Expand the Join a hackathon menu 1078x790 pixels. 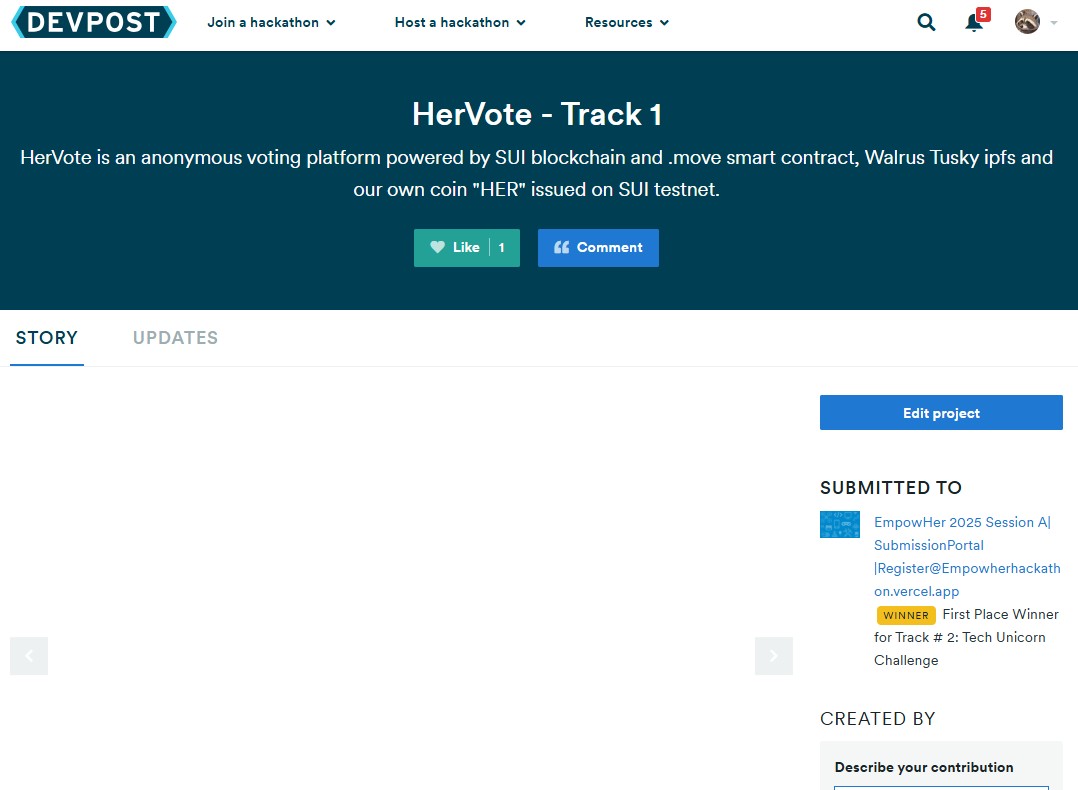point(271,23)
